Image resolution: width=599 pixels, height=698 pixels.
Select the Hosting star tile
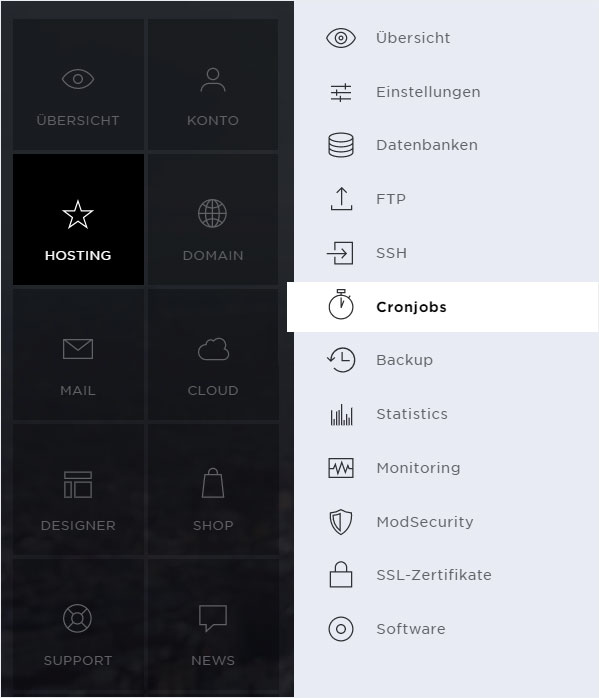click(x=78, y=219)
